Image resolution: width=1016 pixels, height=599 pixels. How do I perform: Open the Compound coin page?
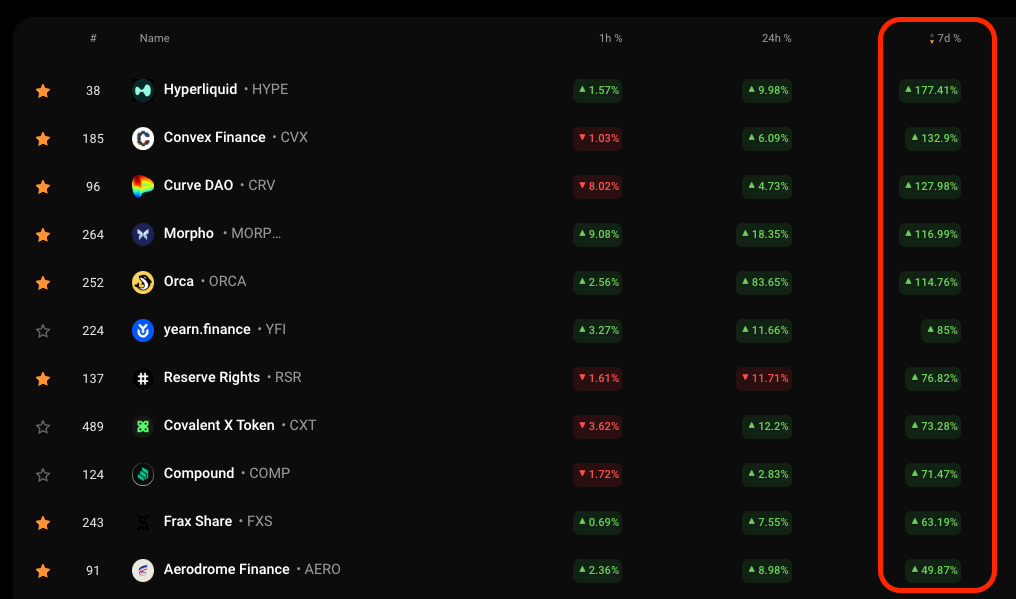[199, 473]
